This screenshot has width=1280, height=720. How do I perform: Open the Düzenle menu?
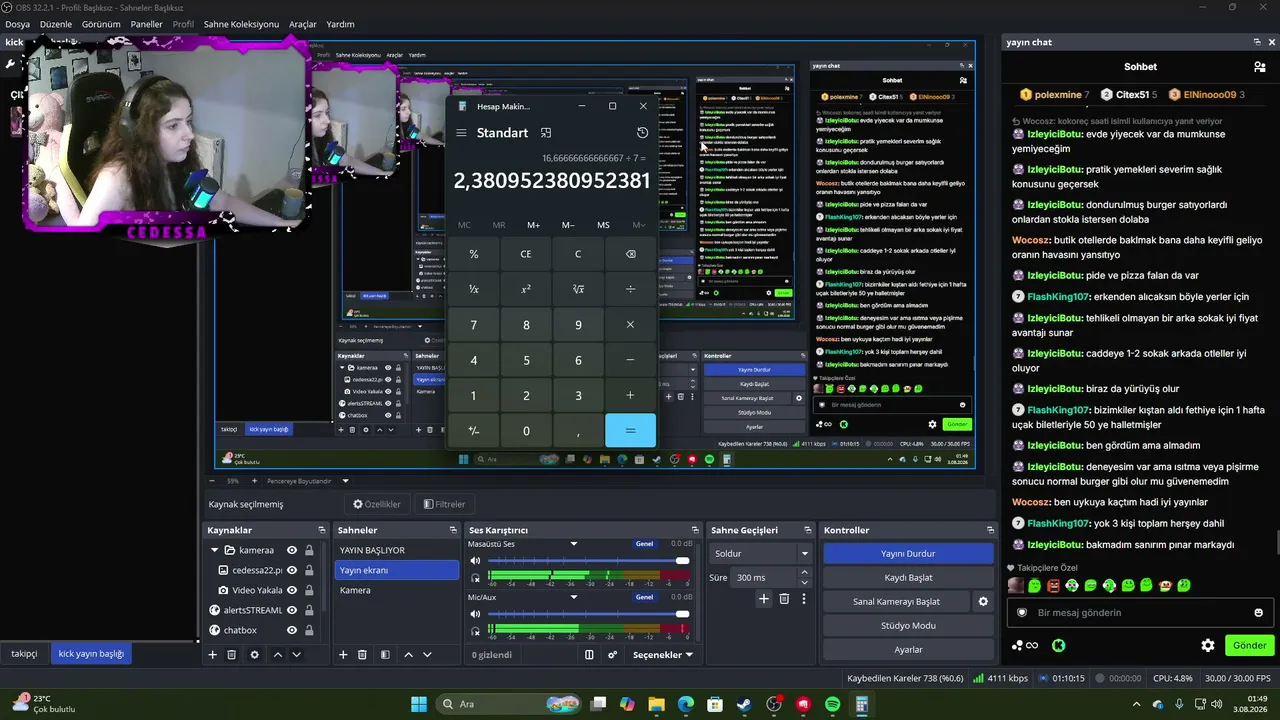coord(56,24)
